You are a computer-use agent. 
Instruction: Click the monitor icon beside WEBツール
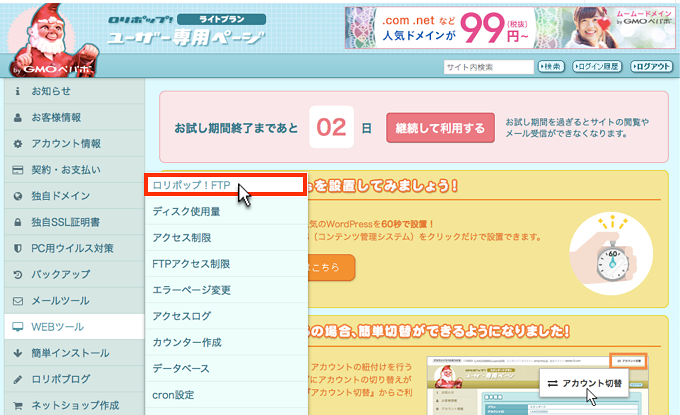click(17, 327)
